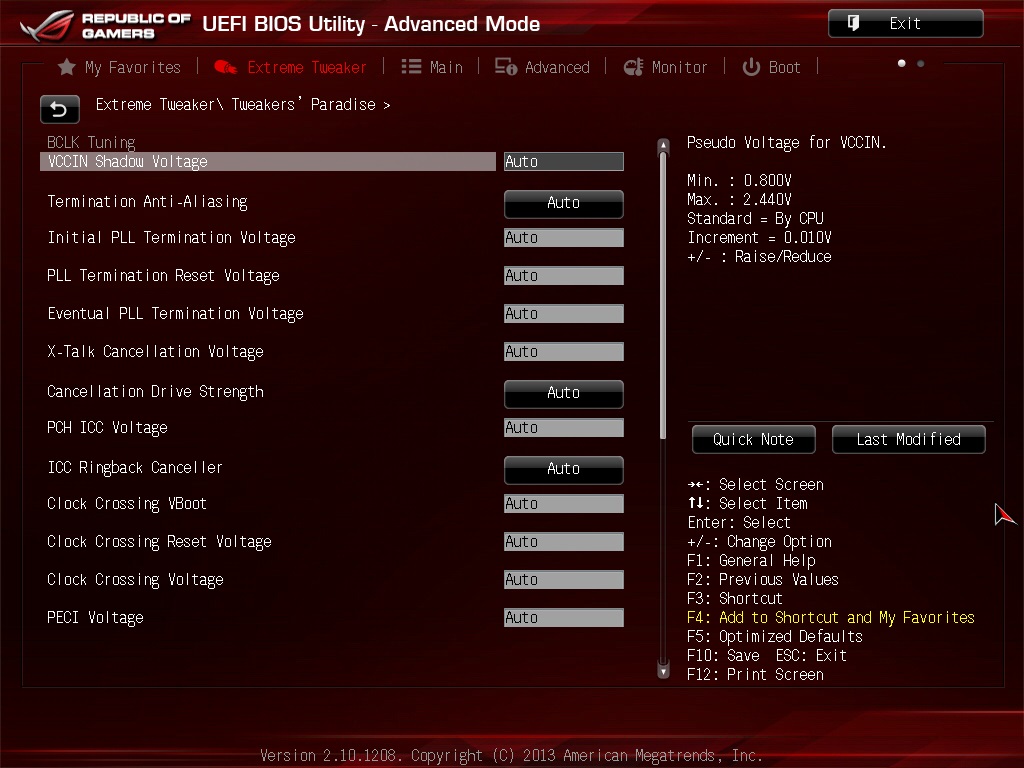Click the scrollbar up arrow
The image size is (1024, 768).
(x=664, y=145)
